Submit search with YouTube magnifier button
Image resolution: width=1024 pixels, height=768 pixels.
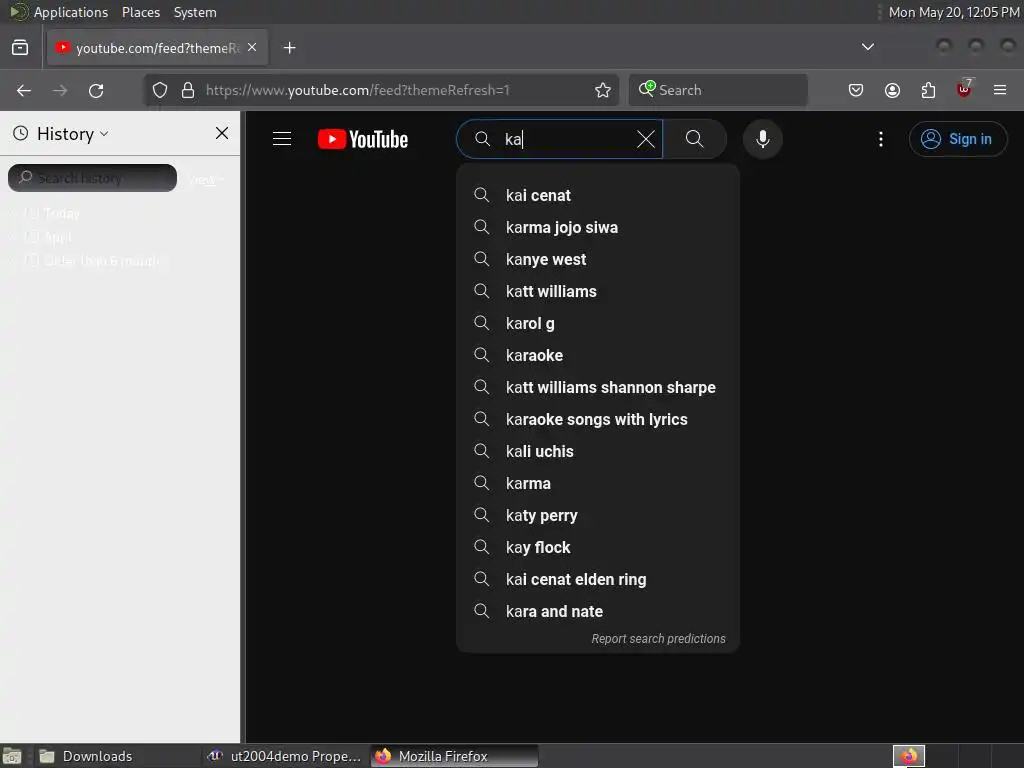694,139
